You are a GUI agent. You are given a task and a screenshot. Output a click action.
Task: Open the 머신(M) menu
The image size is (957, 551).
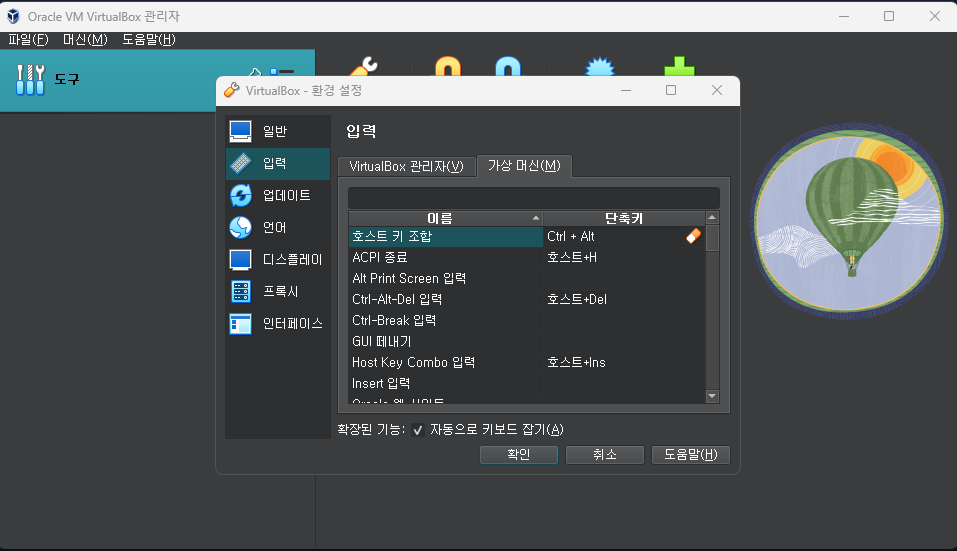[x=85, y=40]
